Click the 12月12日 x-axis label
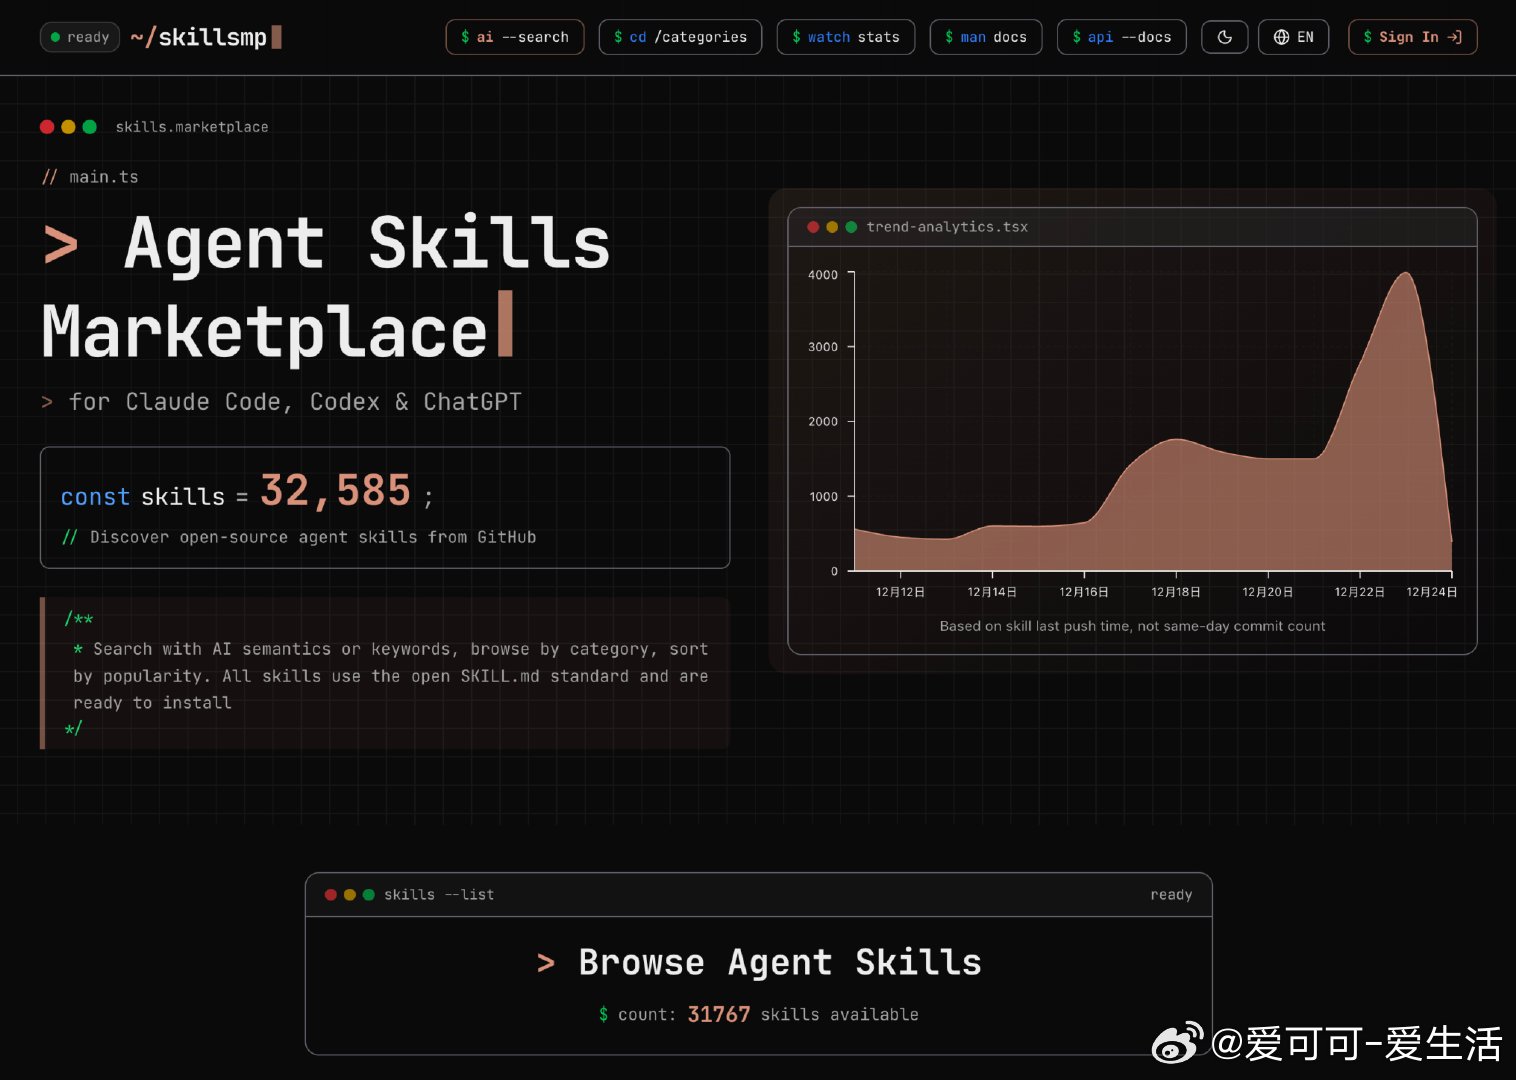This screenshot has width=1516, height=1080. pyautogui.click(x=900, y=592)
